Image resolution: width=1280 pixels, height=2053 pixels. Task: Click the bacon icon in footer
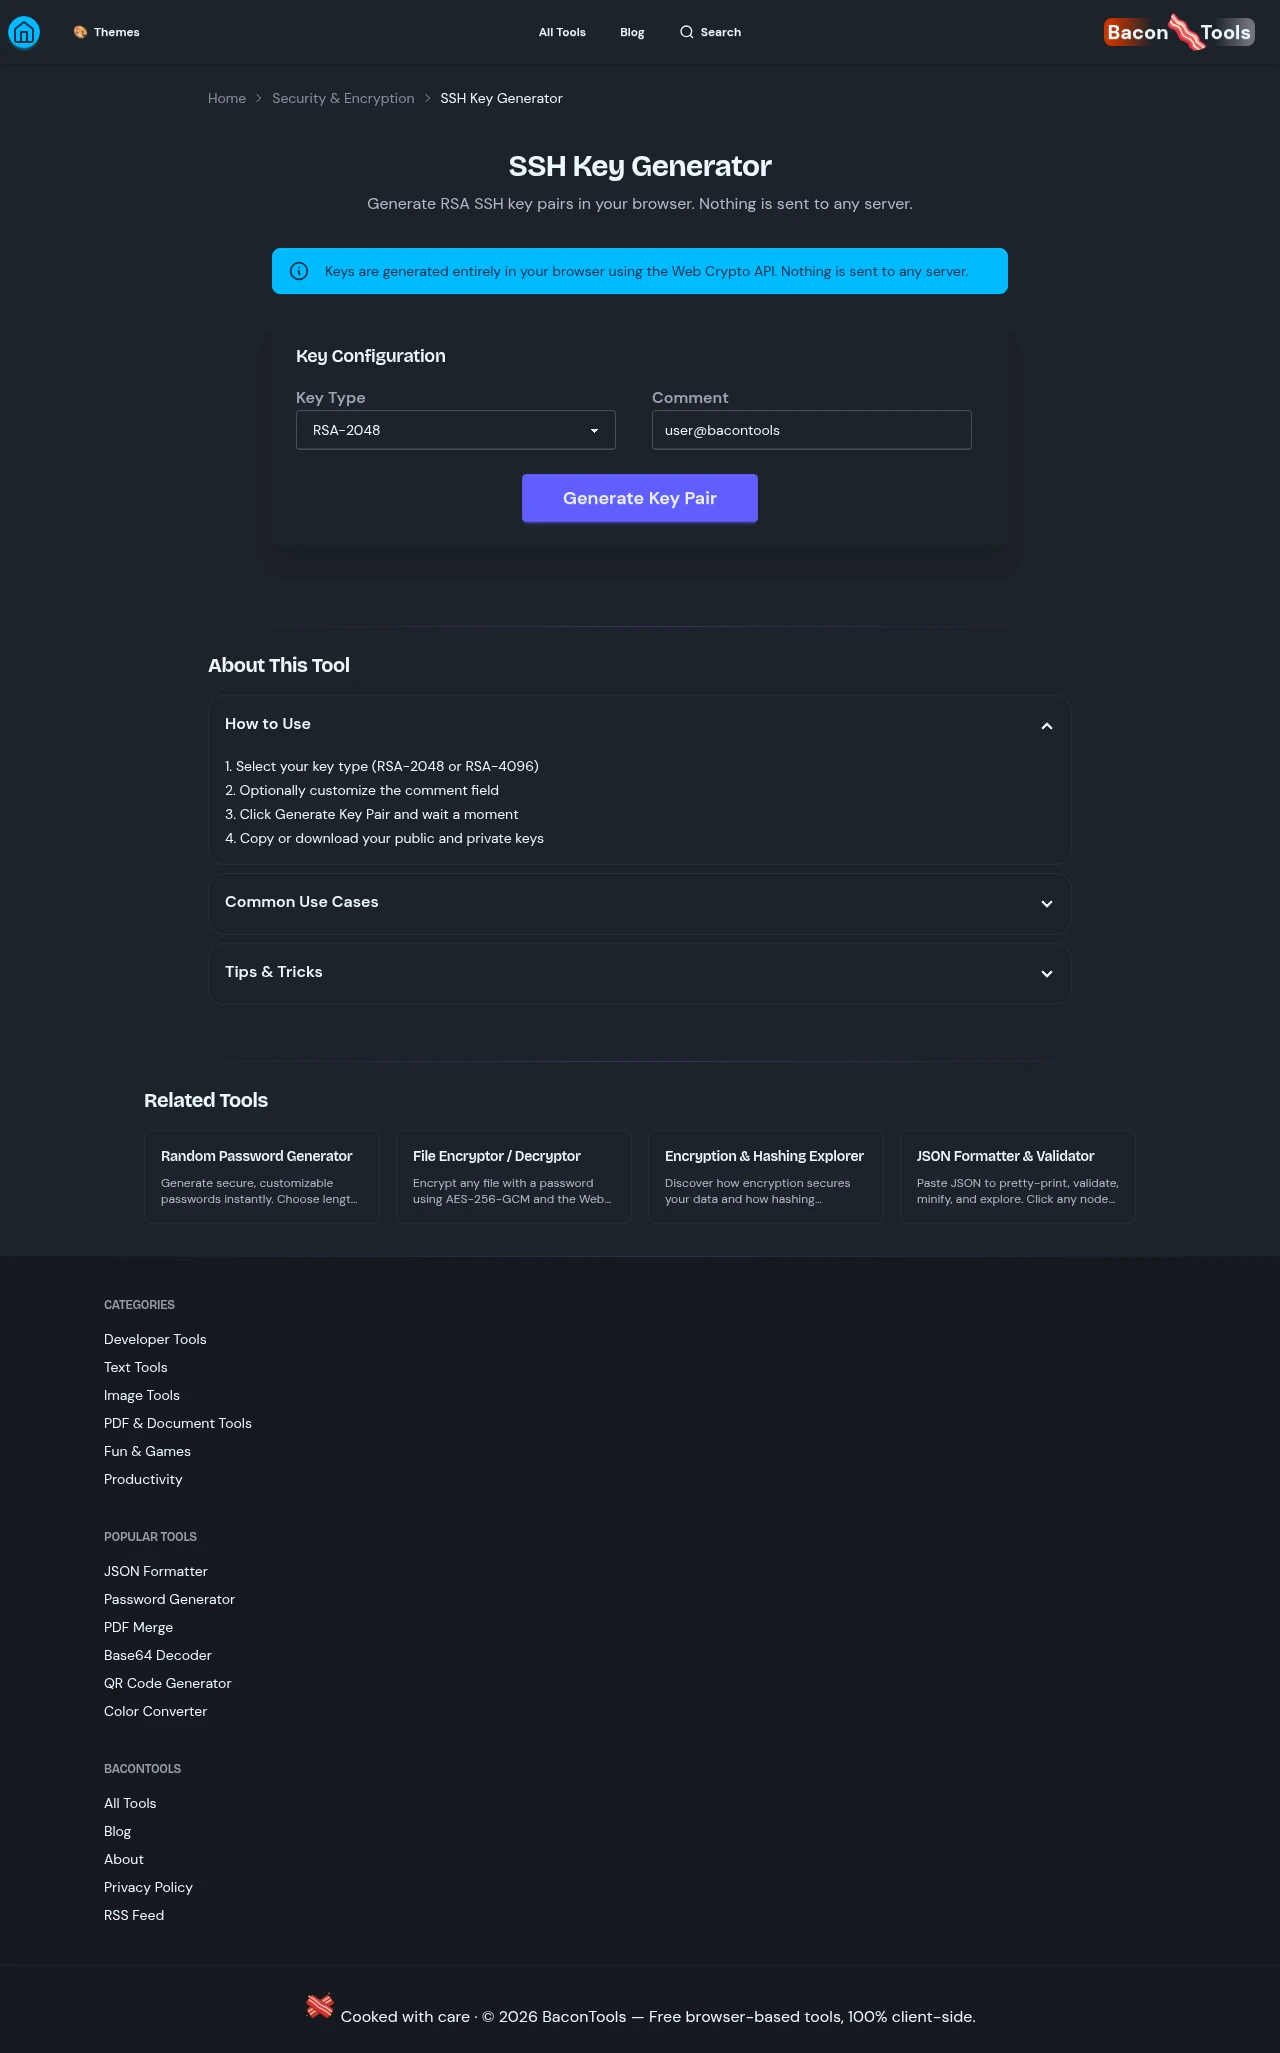(320, 2005)
